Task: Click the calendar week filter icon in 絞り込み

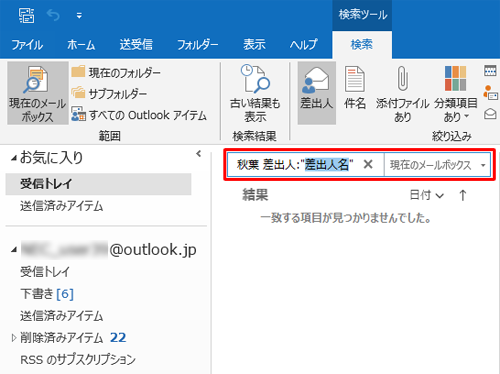Action: pos(490,71)
